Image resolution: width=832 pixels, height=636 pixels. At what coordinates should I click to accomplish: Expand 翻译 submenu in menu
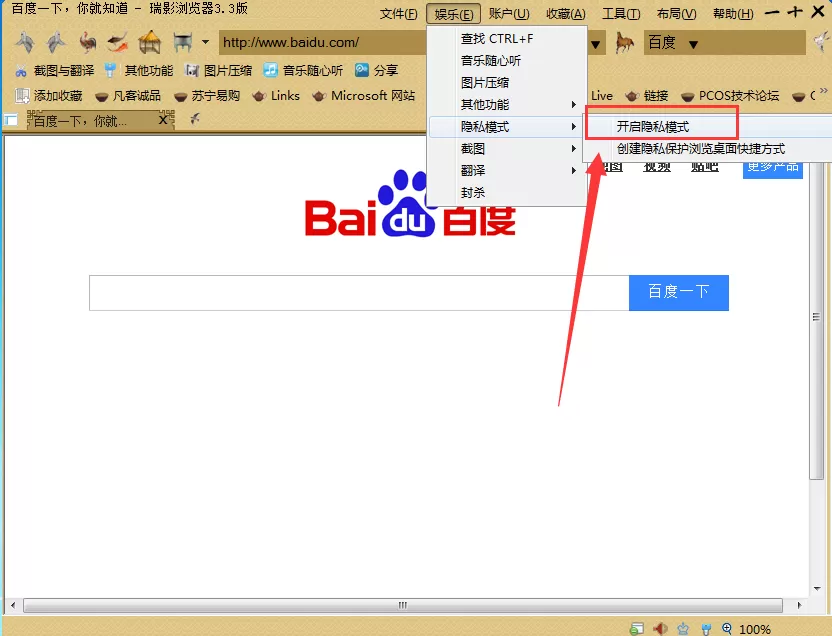point(507,170)
